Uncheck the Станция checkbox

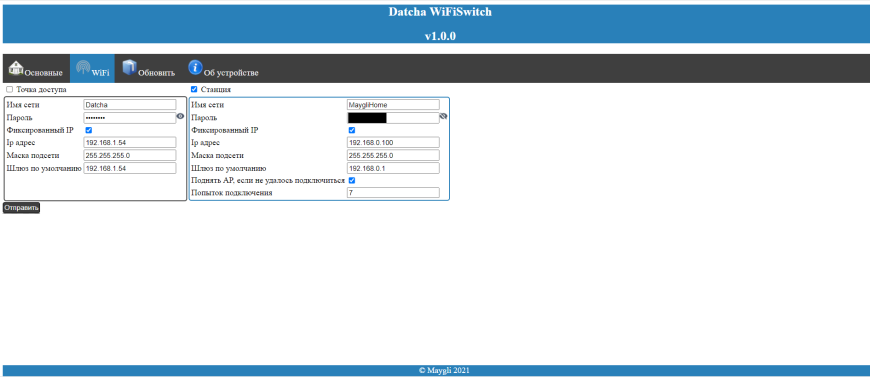coord(194,89)
